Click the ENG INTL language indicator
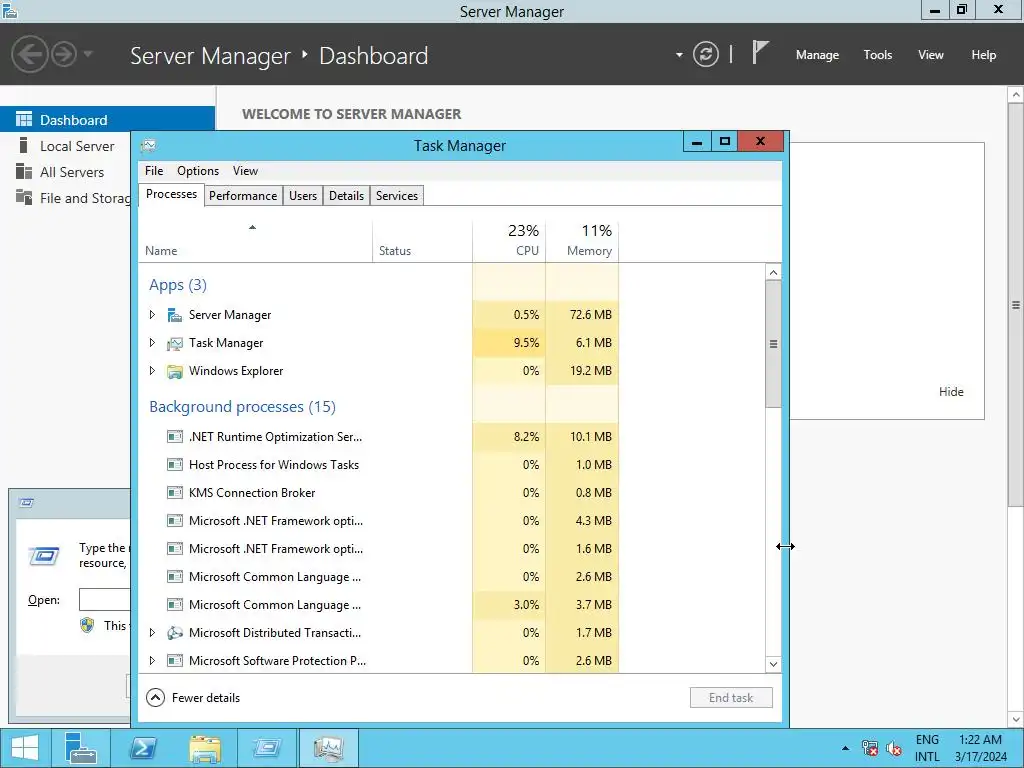This screenshot has width=1024, height=768. 927,748
